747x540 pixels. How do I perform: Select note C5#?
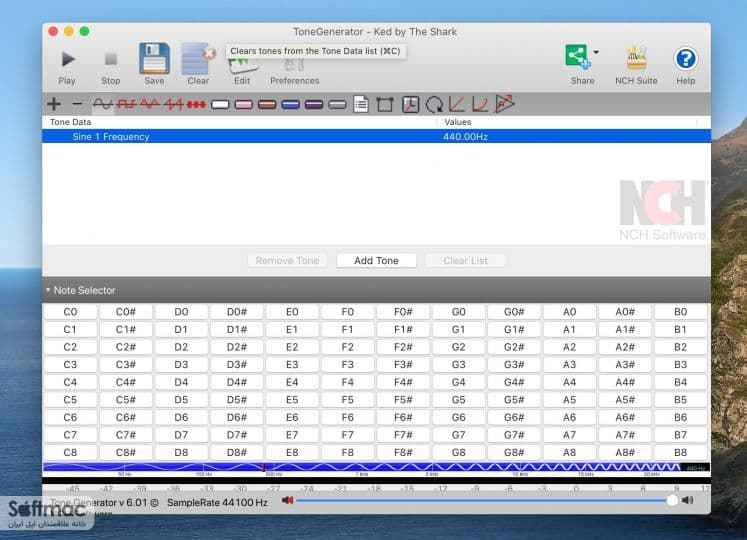pos(126,400)
